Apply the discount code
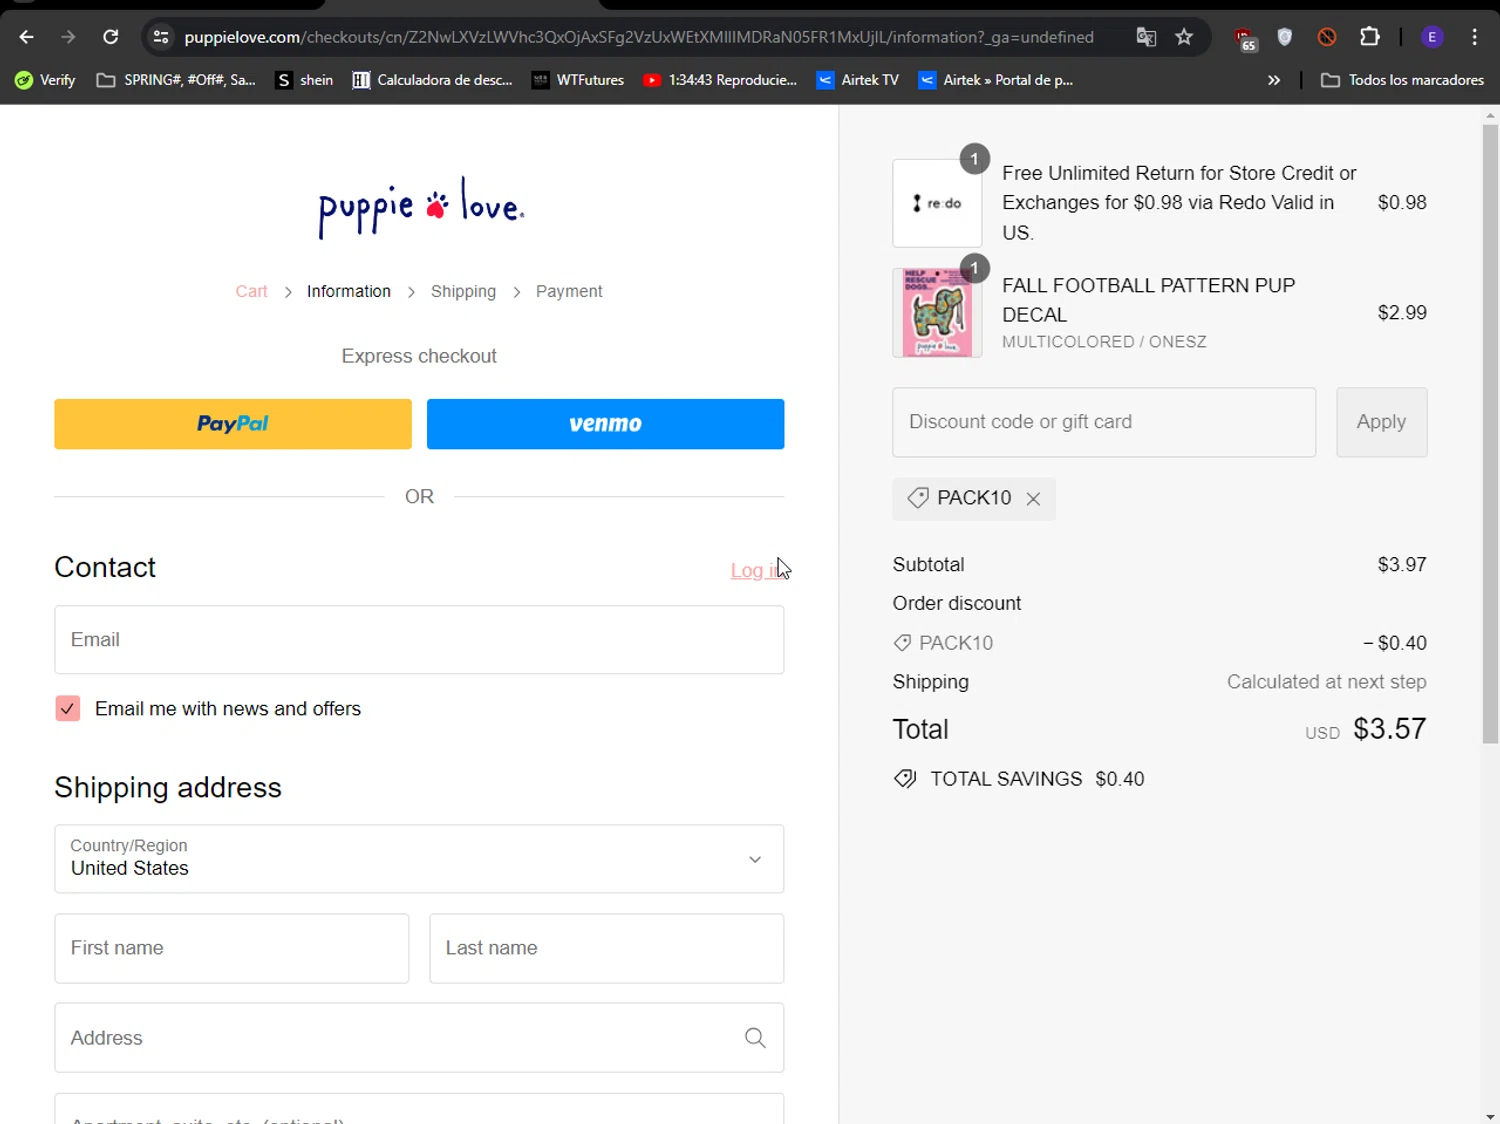 coord(1381,422)
